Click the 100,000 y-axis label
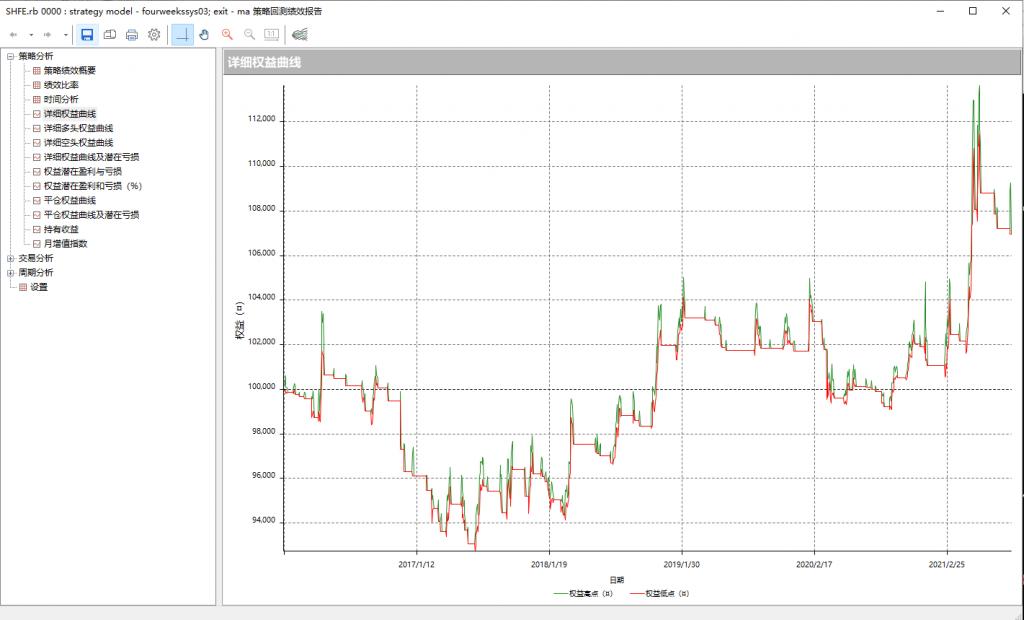The height and width of the screenshot is (620, 1024). 261,388
